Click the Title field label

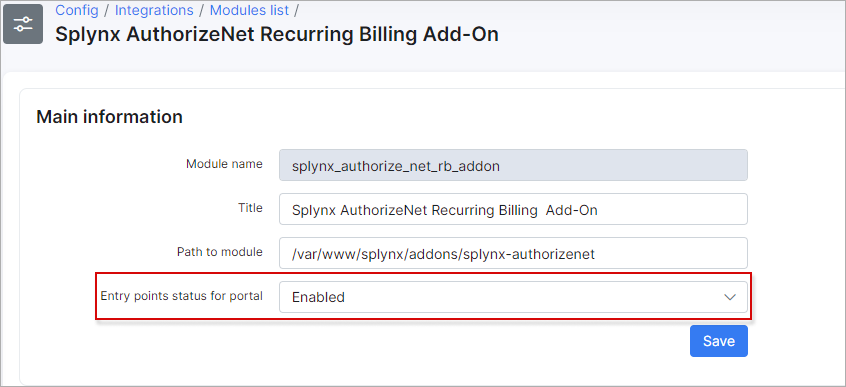click(250, 208)
